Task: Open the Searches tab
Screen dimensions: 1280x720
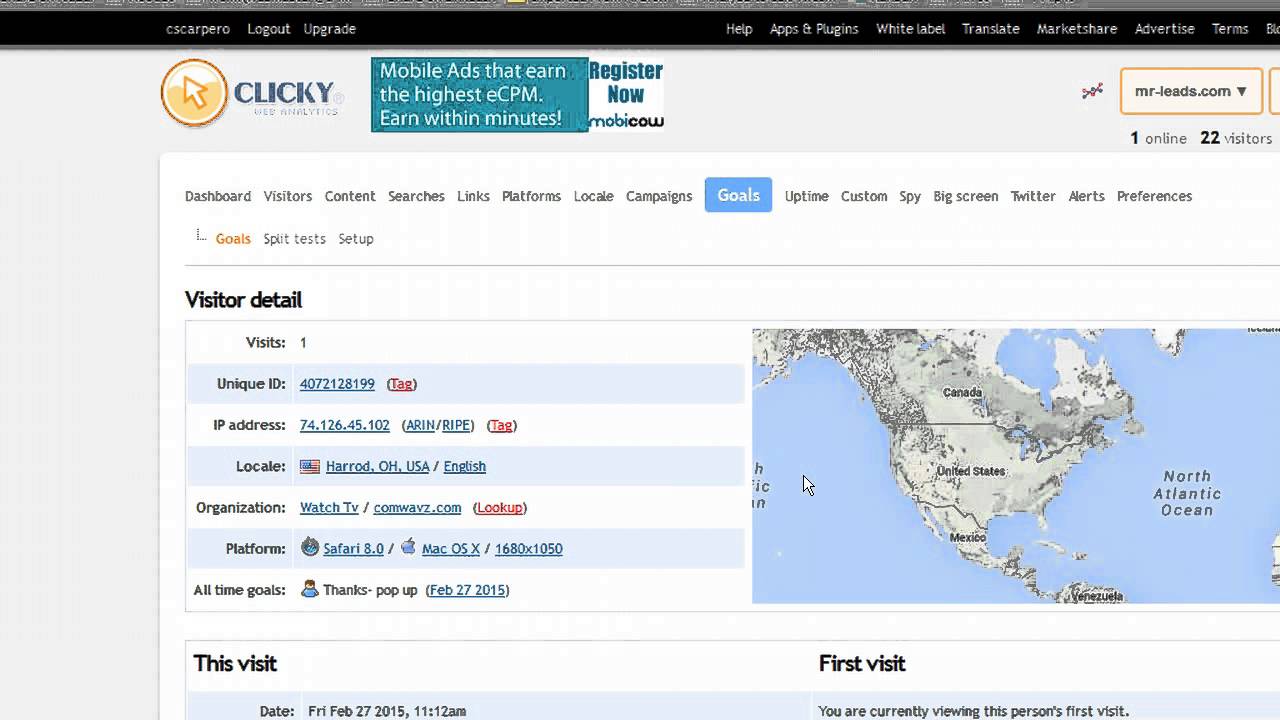Action: pos(416,196)
